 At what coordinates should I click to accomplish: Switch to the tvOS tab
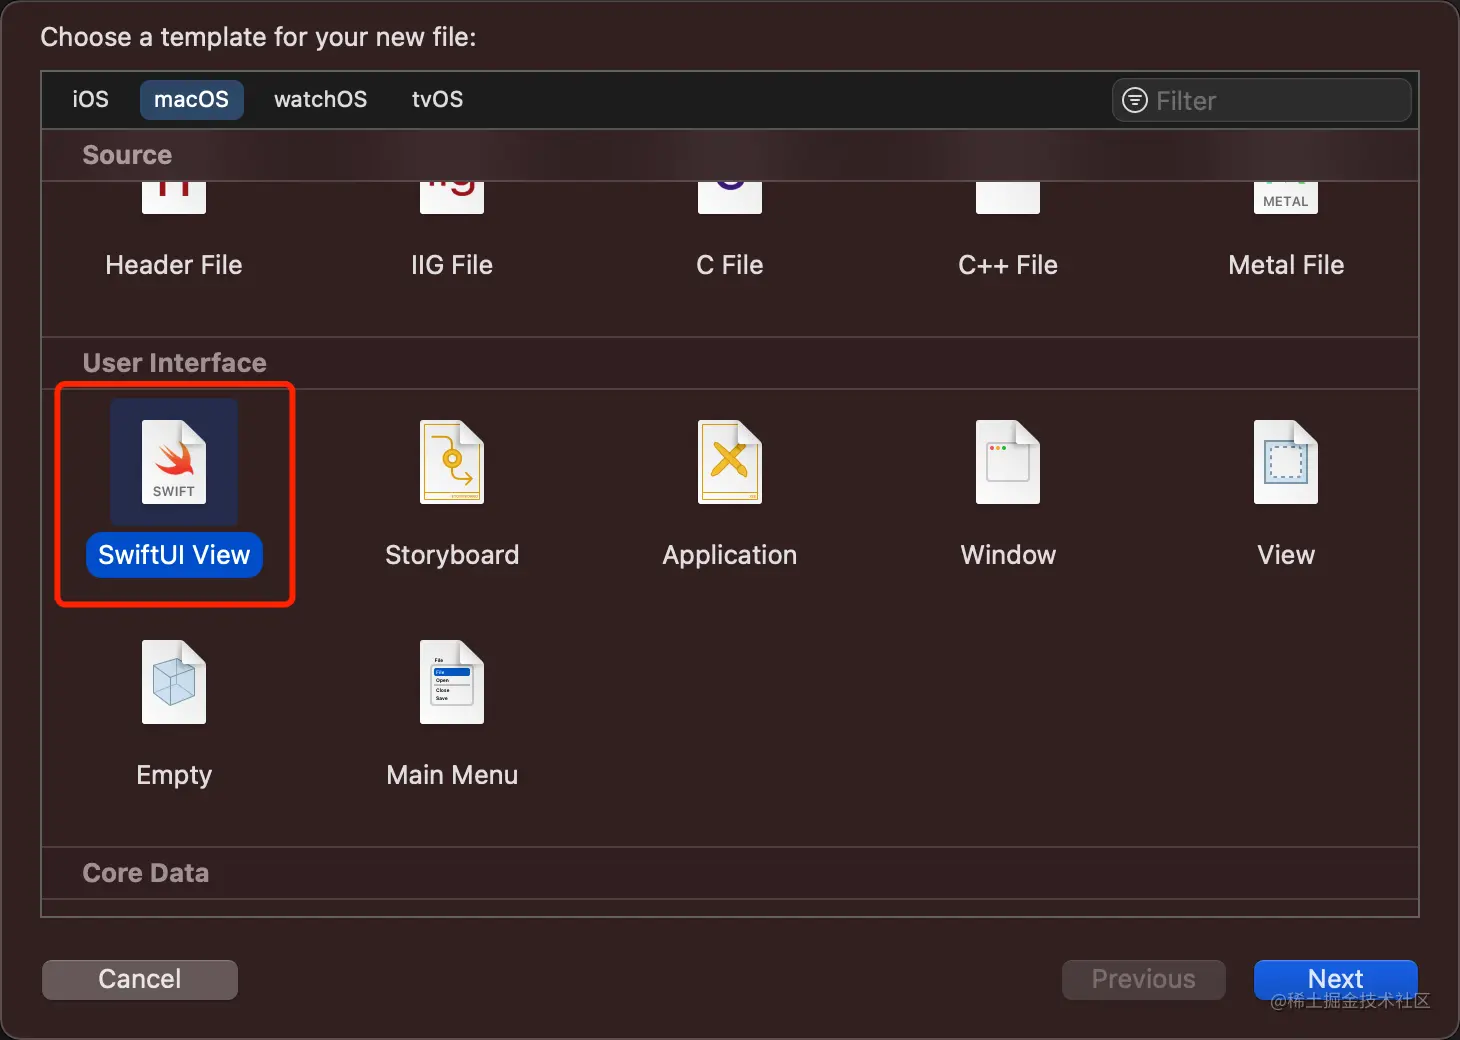[x=437, y=100]
